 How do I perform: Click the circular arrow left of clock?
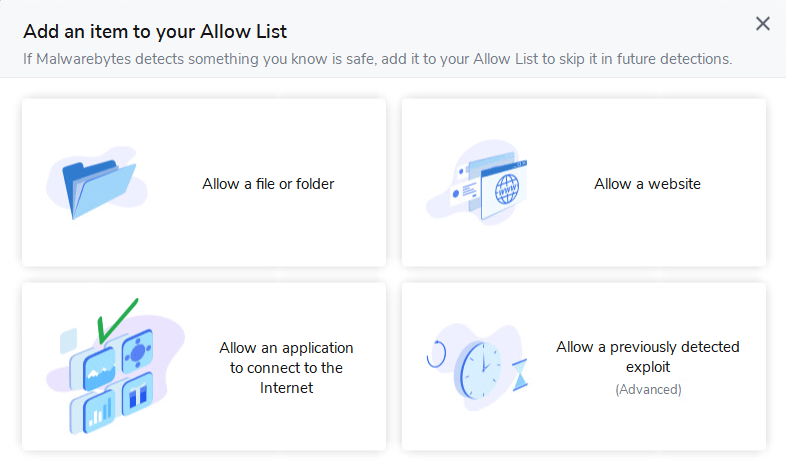(x=436, y=353)
